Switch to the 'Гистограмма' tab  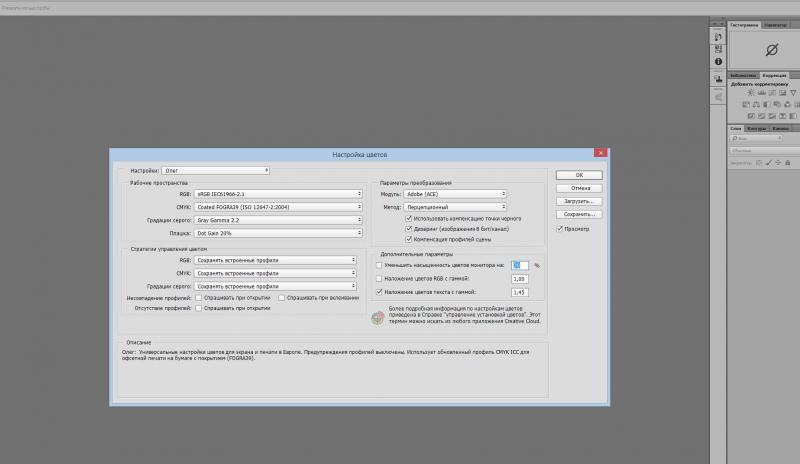click(x=744, y=25)
